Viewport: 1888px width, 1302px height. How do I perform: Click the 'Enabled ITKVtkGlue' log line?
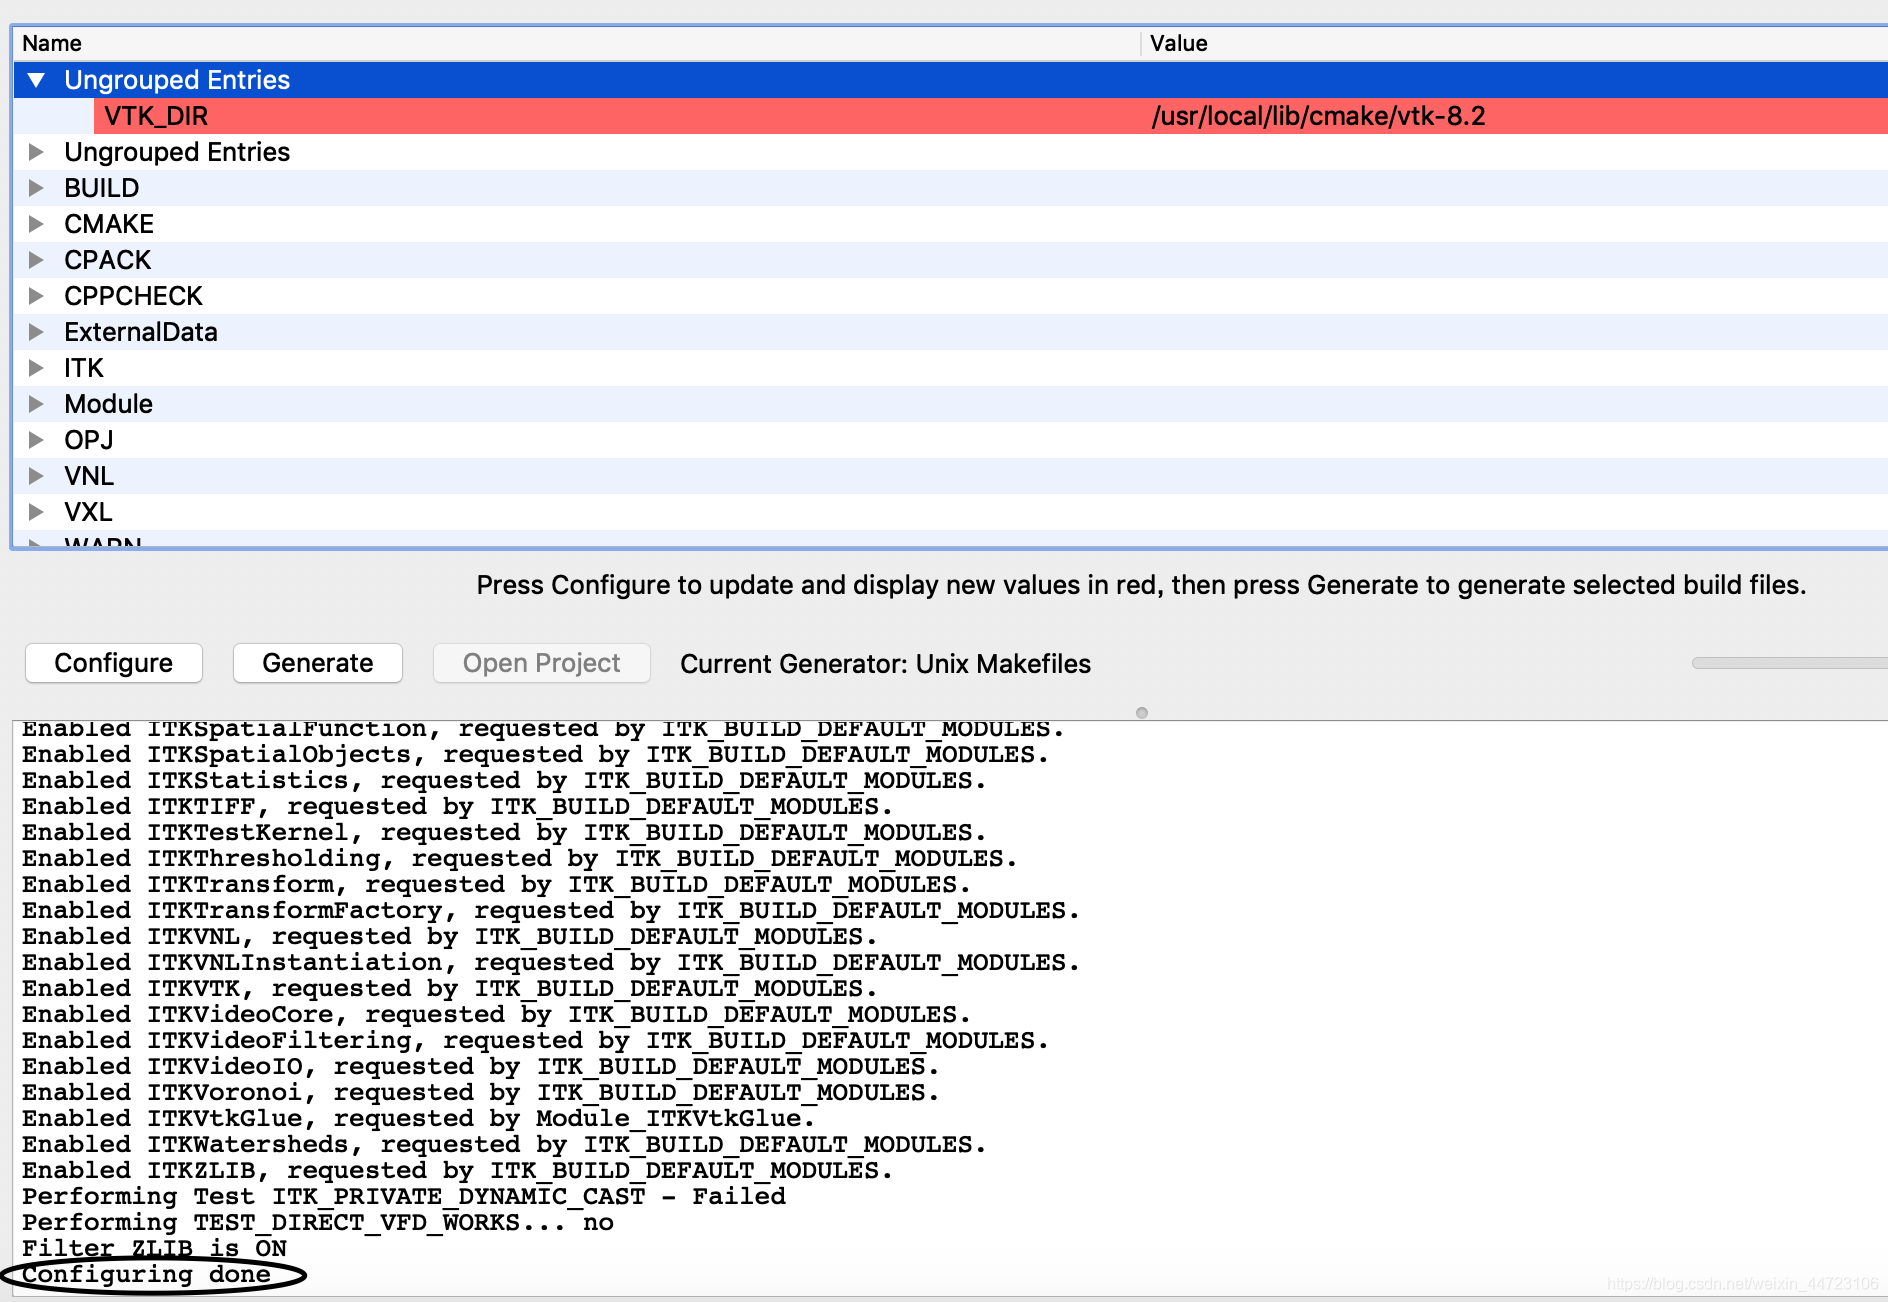(x=418, y=1118)
